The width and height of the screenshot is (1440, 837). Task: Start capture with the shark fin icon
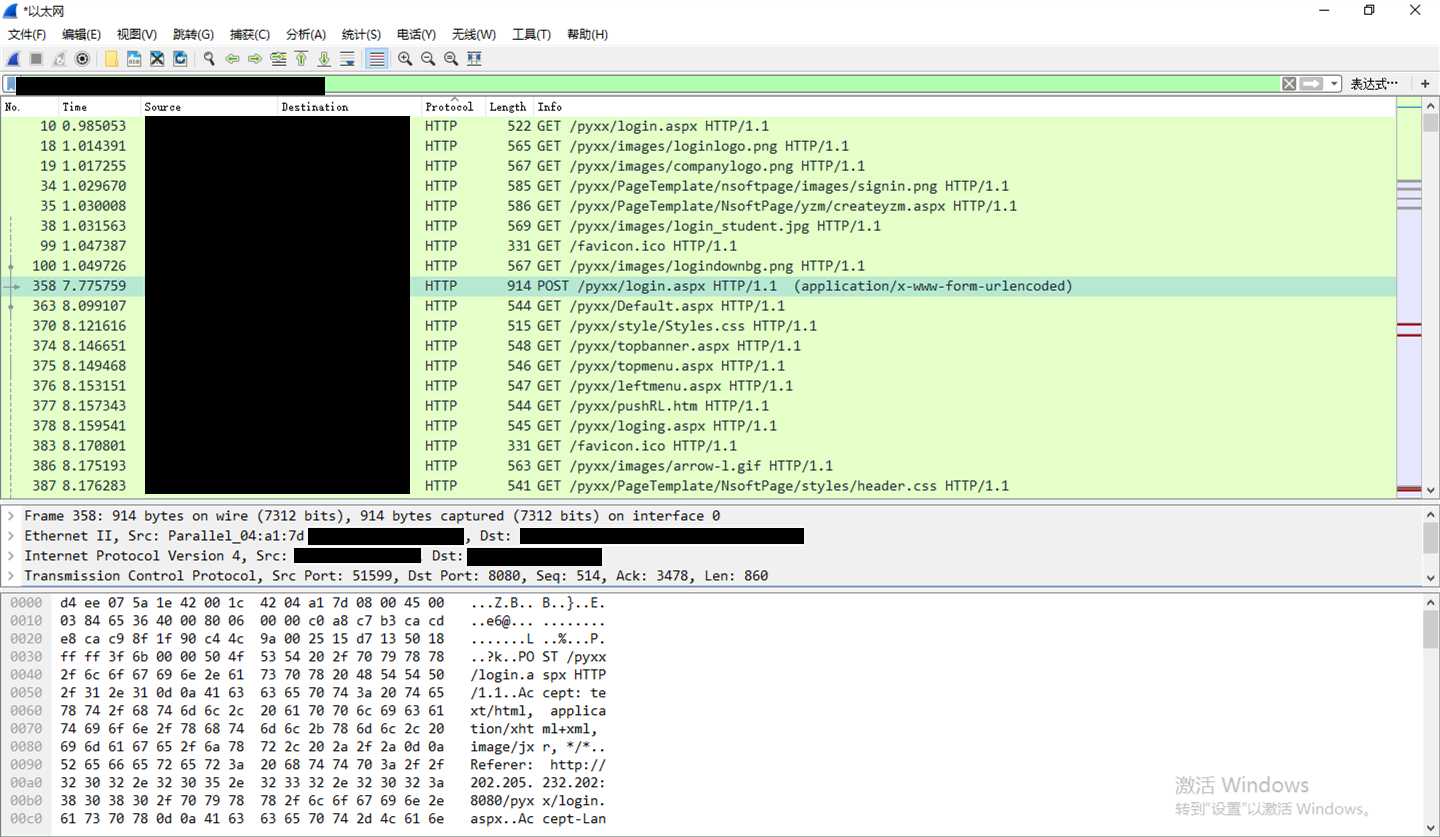[x=14, y=59]
